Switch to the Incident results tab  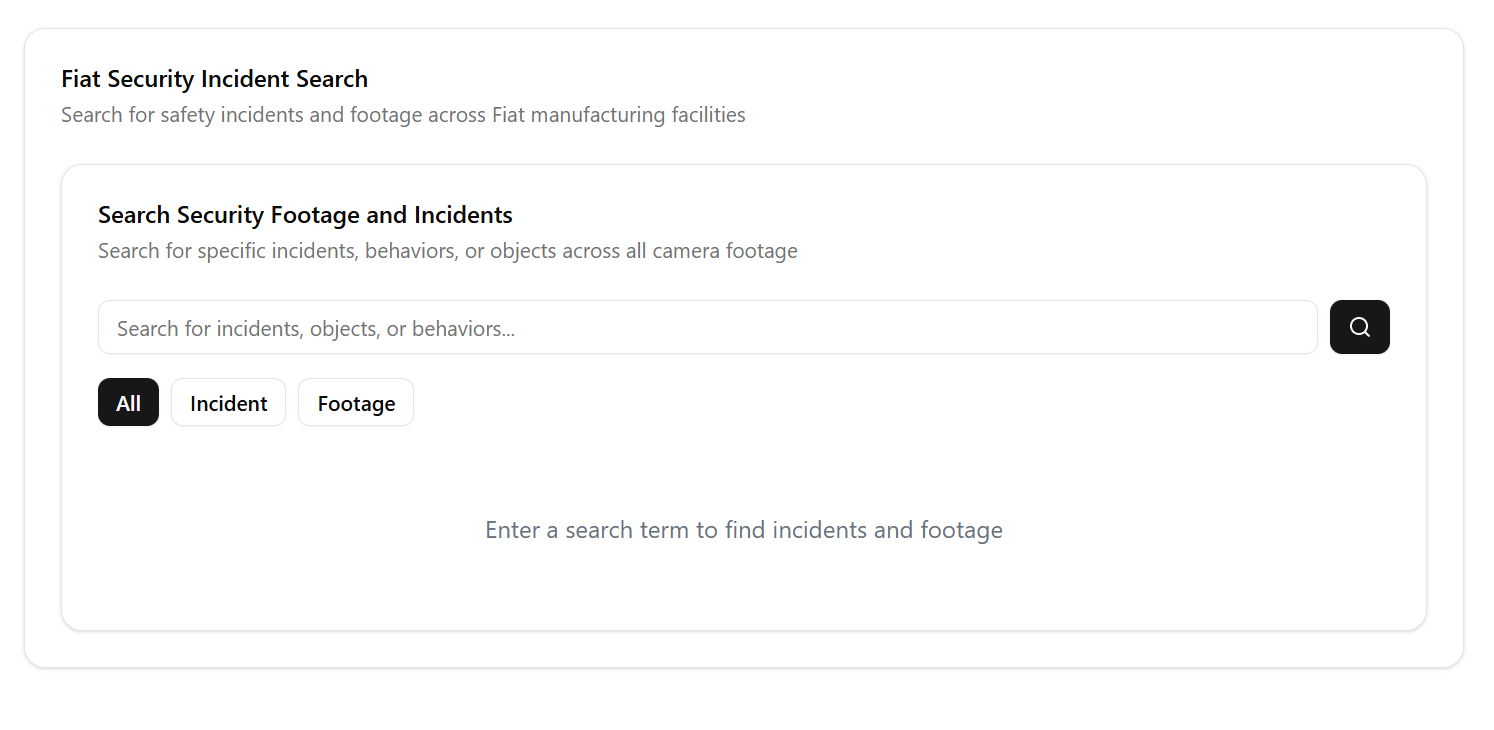tap(228, 402)
